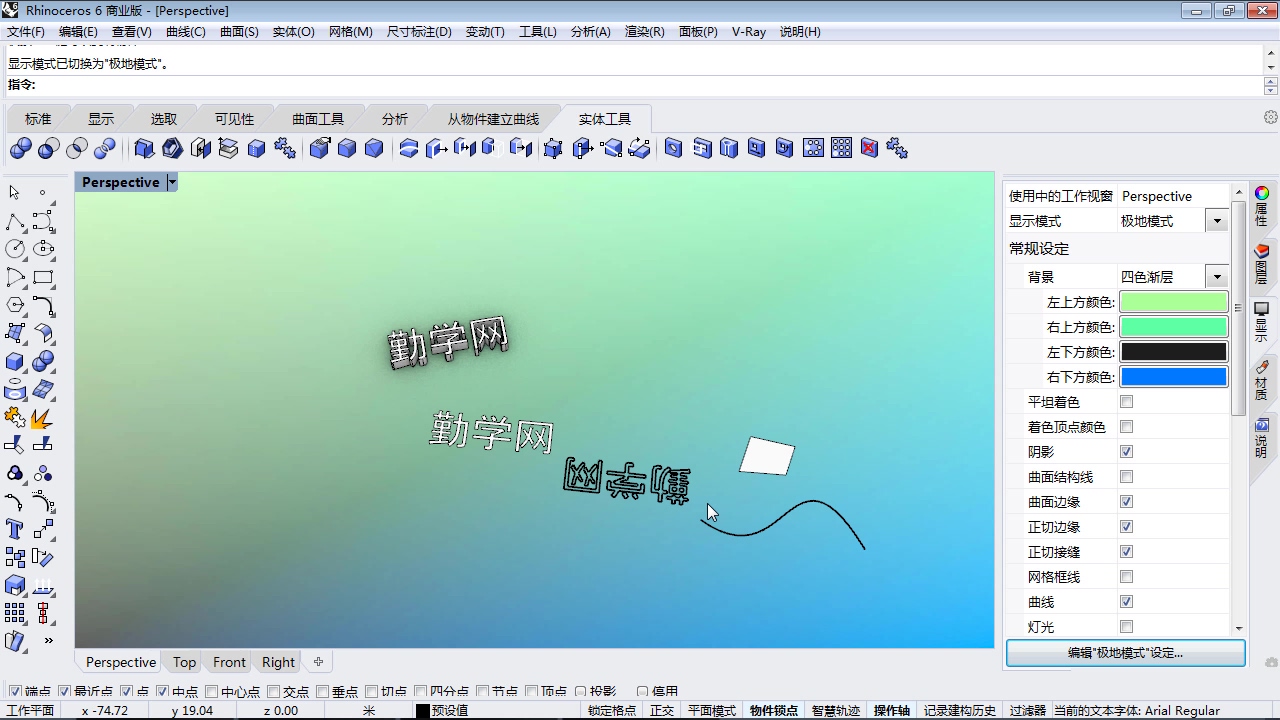Select the Ellipse tool
Screen dimensions: 1280x720
(x=43, y=249)
